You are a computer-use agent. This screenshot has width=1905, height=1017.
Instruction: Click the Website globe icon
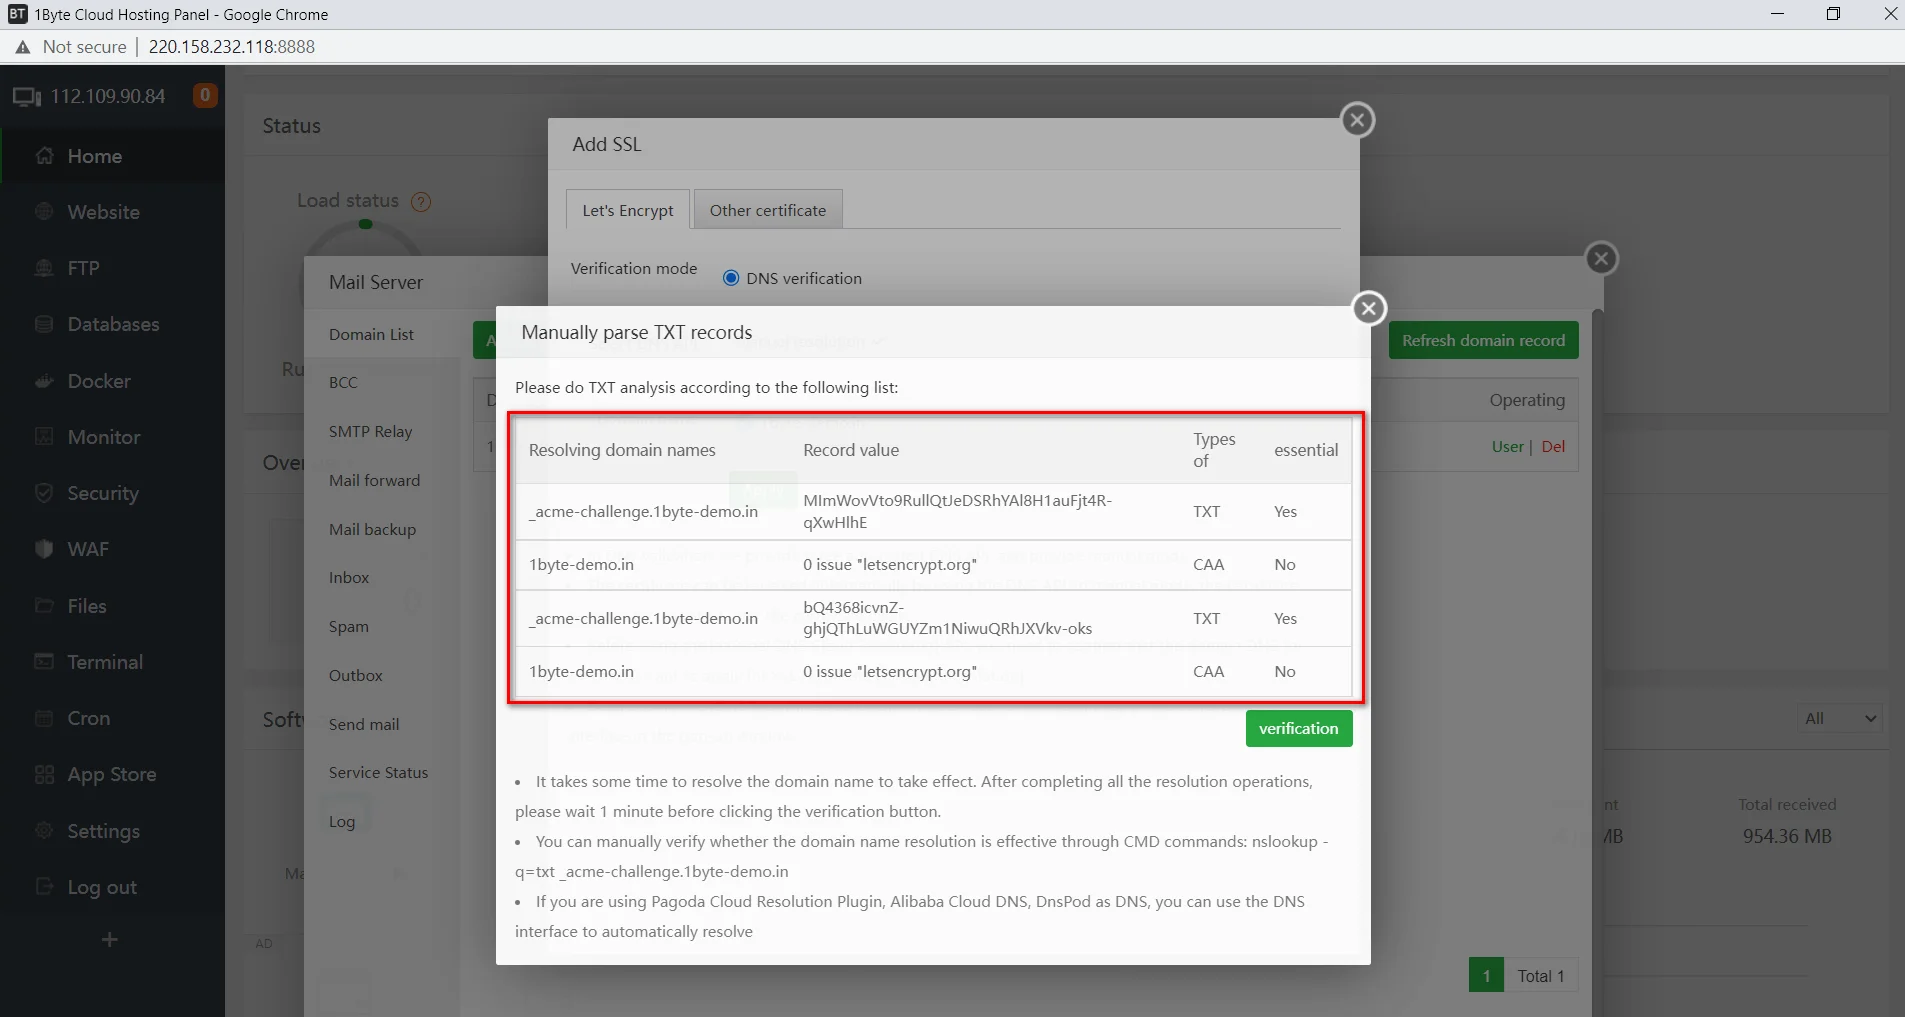click(x=44, y=212)
